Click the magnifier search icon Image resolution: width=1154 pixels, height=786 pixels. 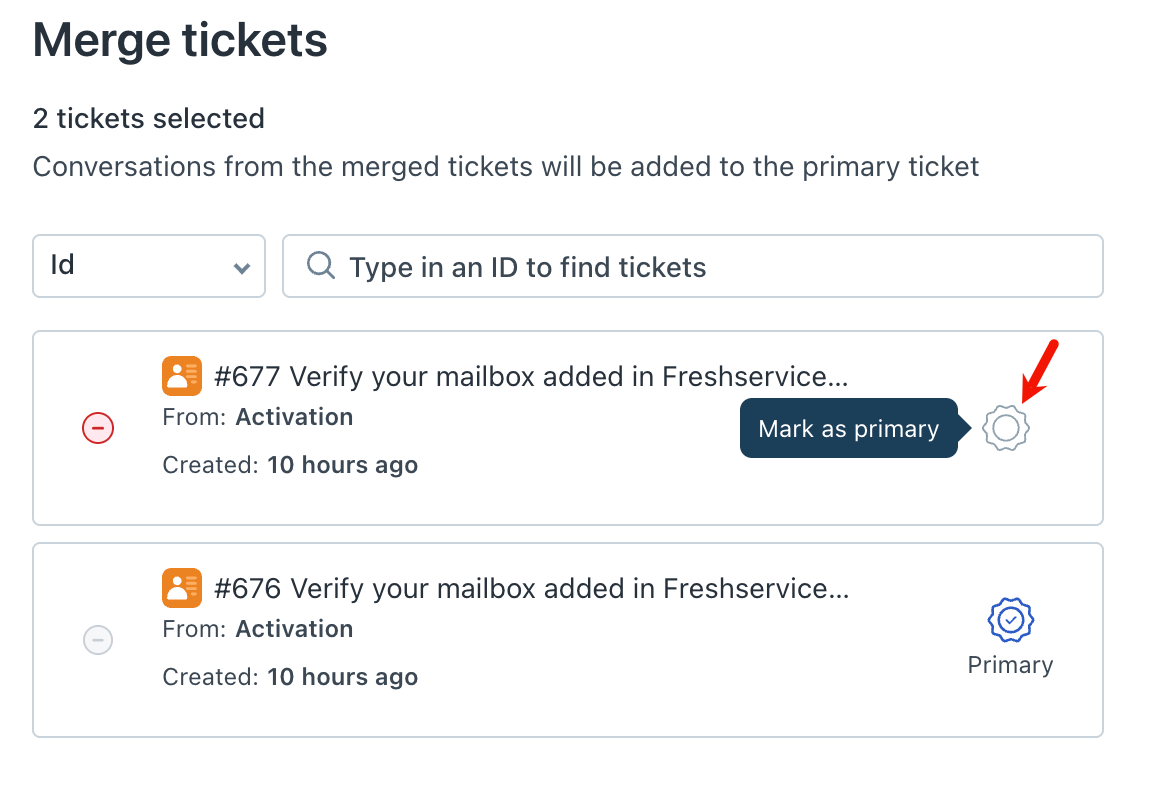[320, 266]
